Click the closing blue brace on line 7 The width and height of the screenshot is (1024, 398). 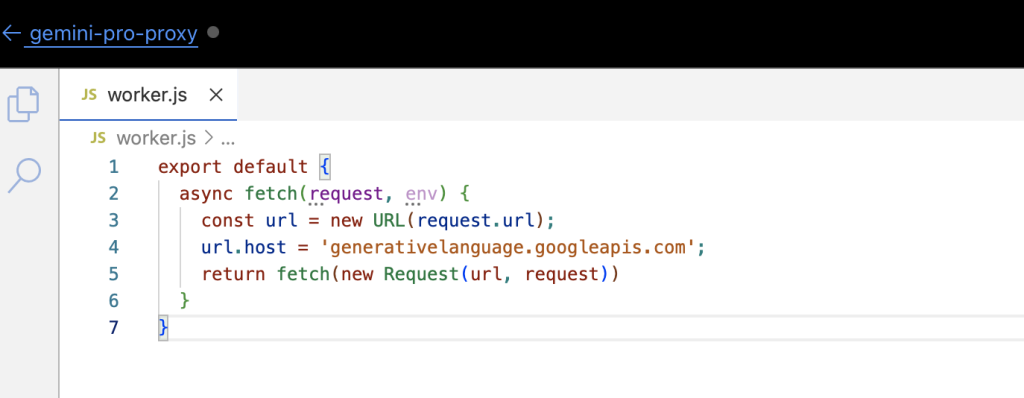tap(163, 327)
